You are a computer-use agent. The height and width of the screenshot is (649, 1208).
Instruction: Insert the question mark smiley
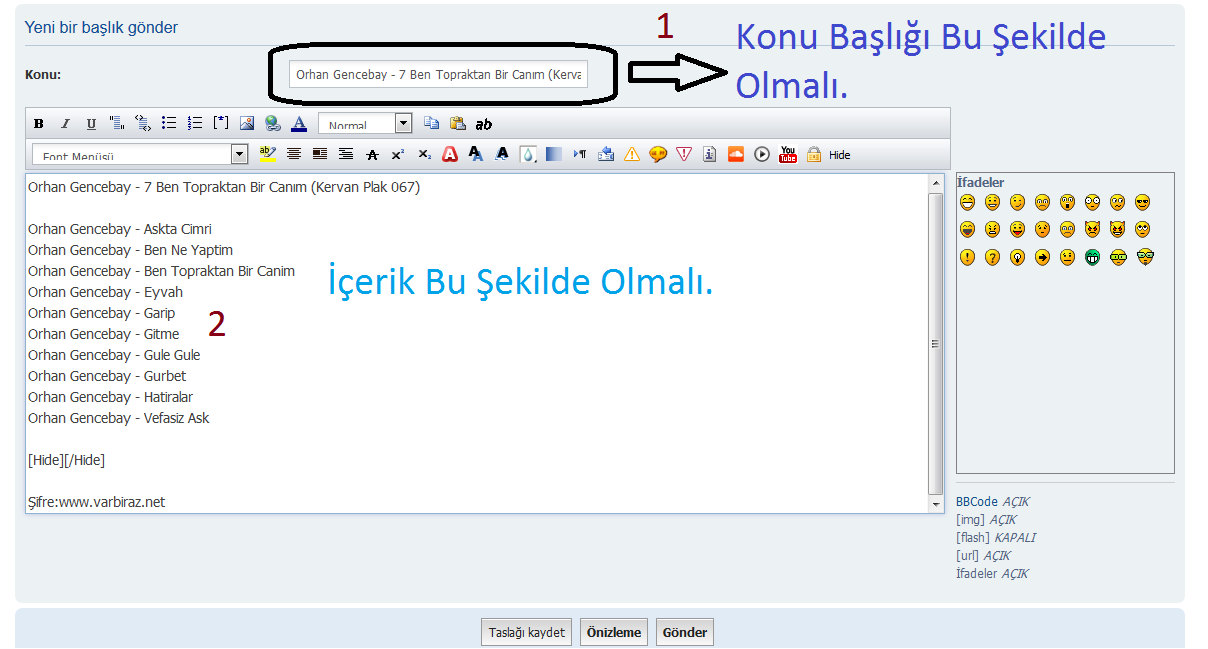point(992,257)
